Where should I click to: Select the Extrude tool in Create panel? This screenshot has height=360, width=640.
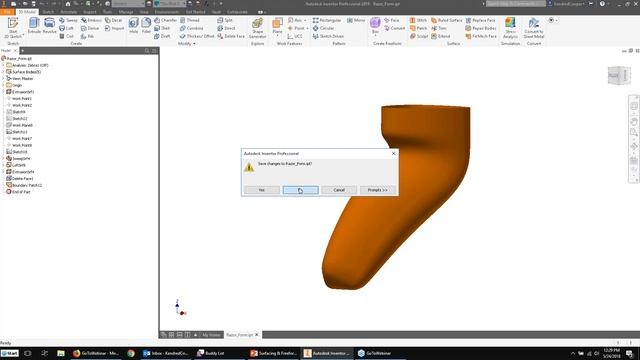(x=34, y=26)
